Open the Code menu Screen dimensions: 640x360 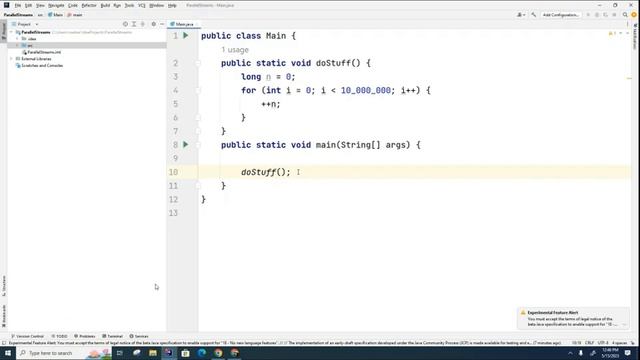73,5
